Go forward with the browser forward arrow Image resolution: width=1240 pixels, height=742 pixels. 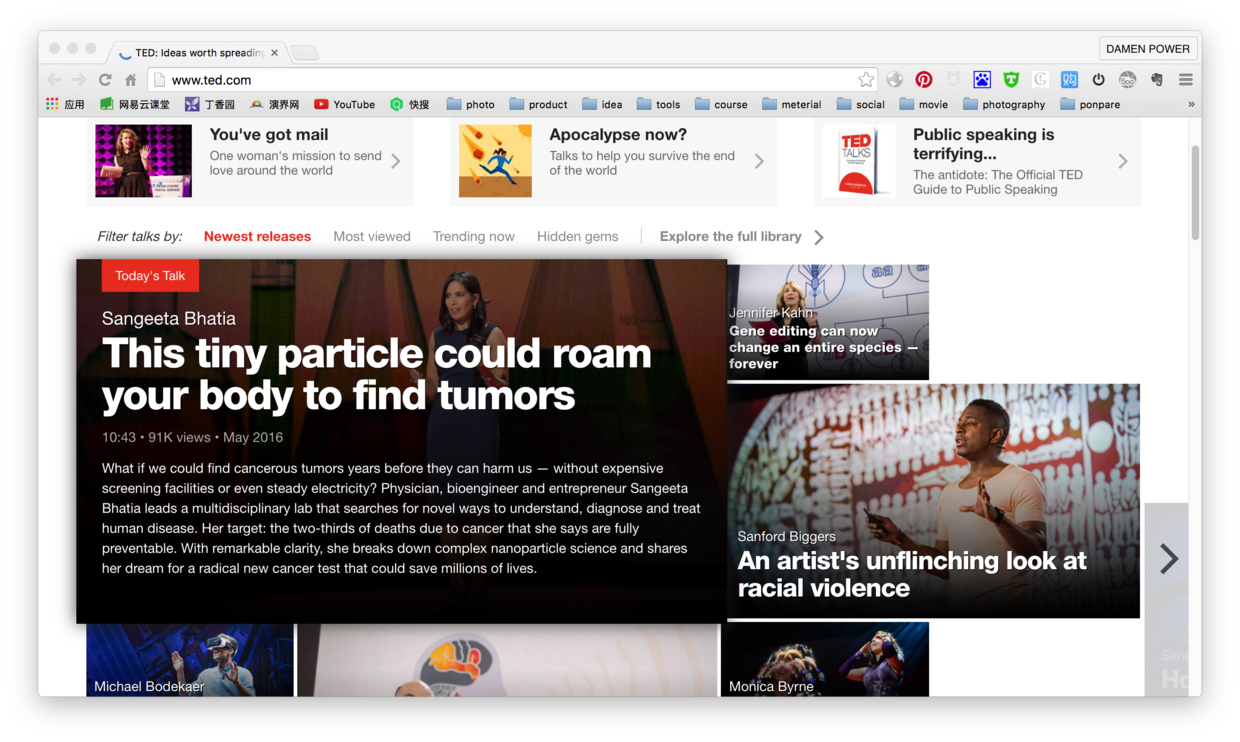79,80
